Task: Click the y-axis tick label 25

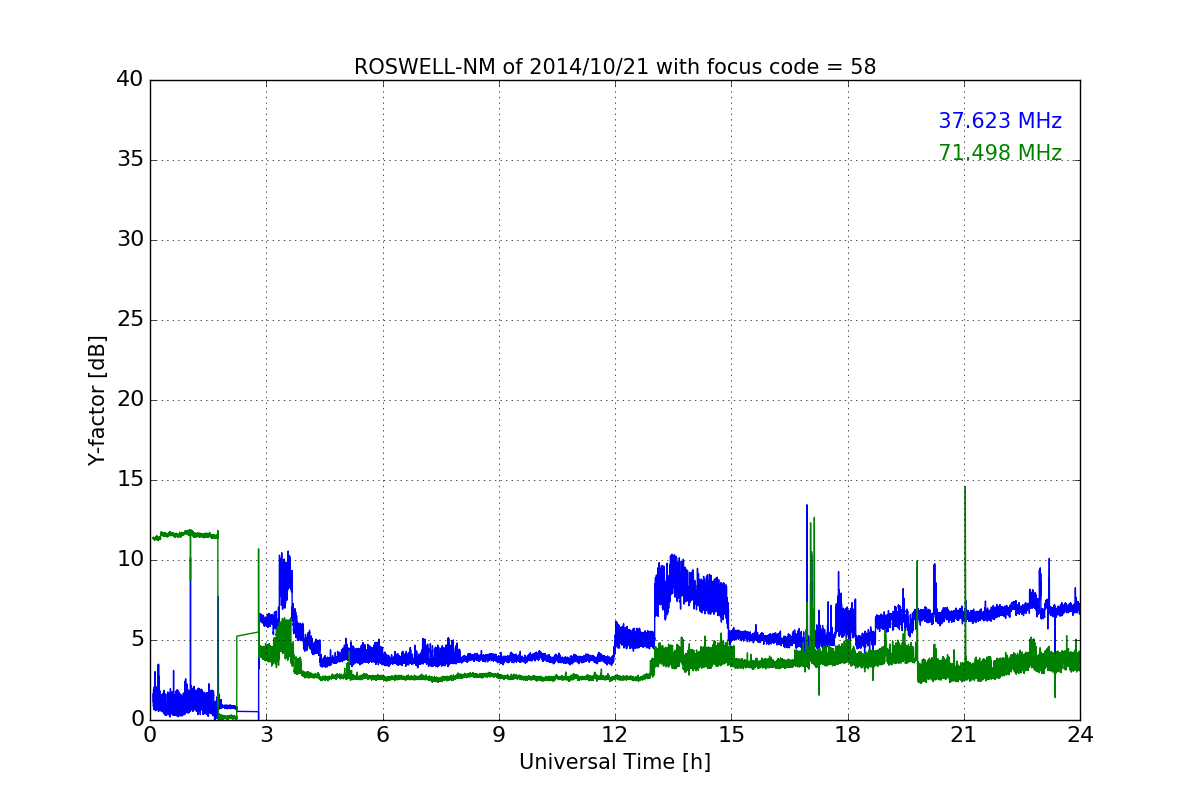Action: [129, 320]
